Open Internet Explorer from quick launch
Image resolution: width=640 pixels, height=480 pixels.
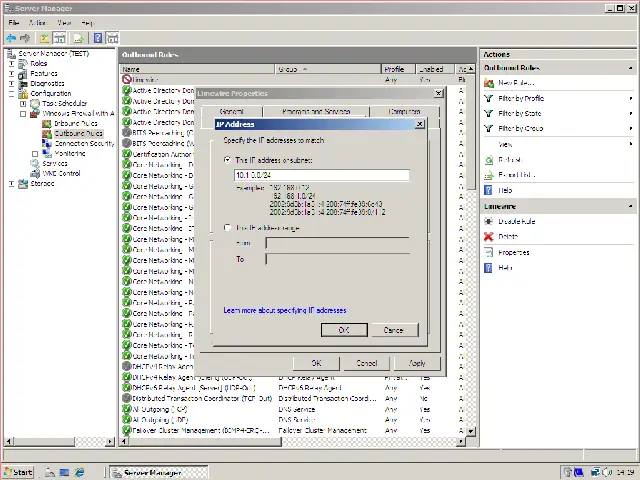pos(79,472)
